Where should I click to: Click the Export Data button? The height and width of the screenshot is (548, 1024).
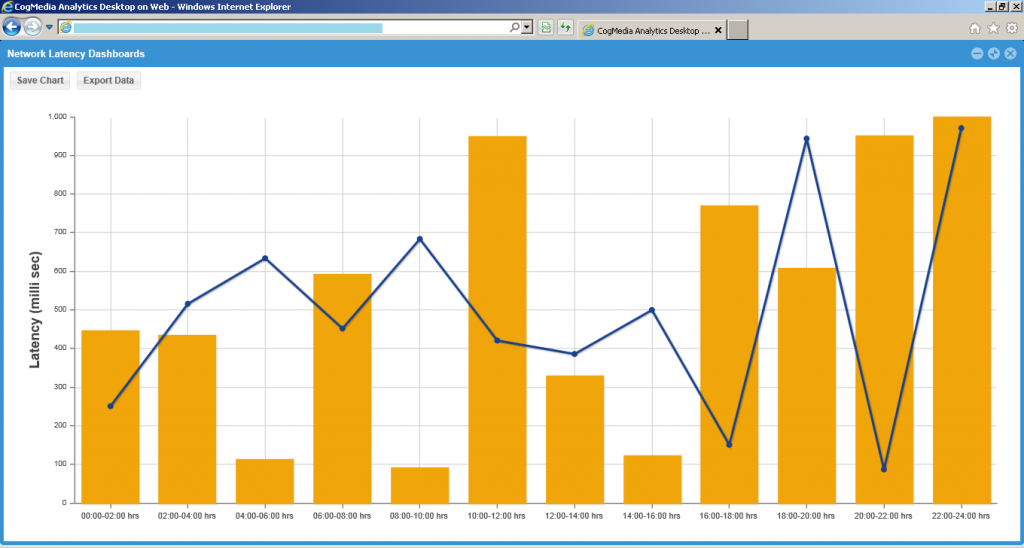coord(108,80)
